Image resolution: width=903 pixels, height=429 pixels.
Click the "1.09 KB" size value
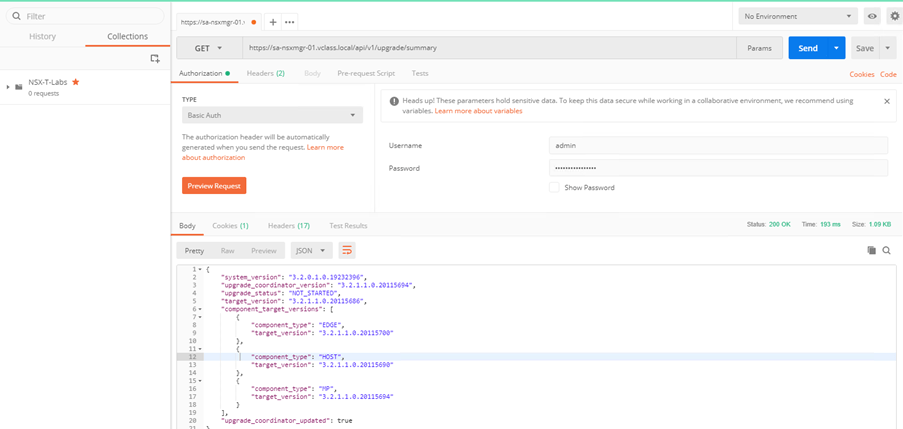point(879,224)
